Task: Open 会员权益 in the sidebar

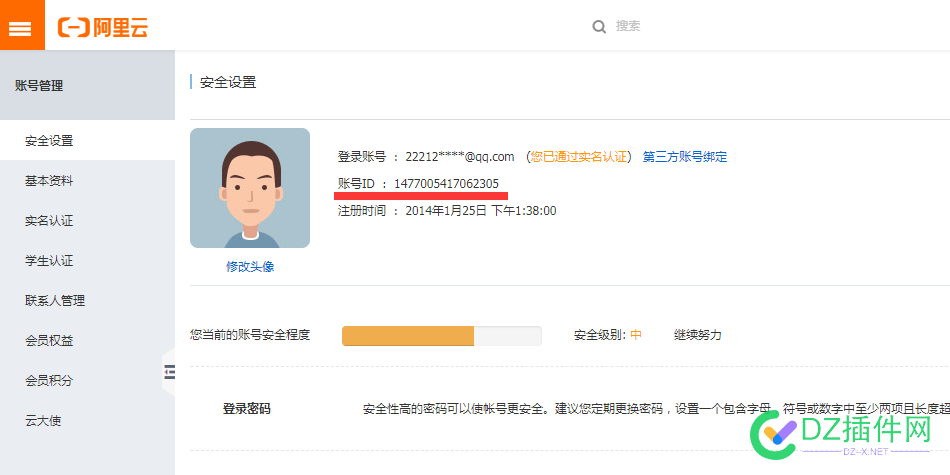Action: pos(87,340)
